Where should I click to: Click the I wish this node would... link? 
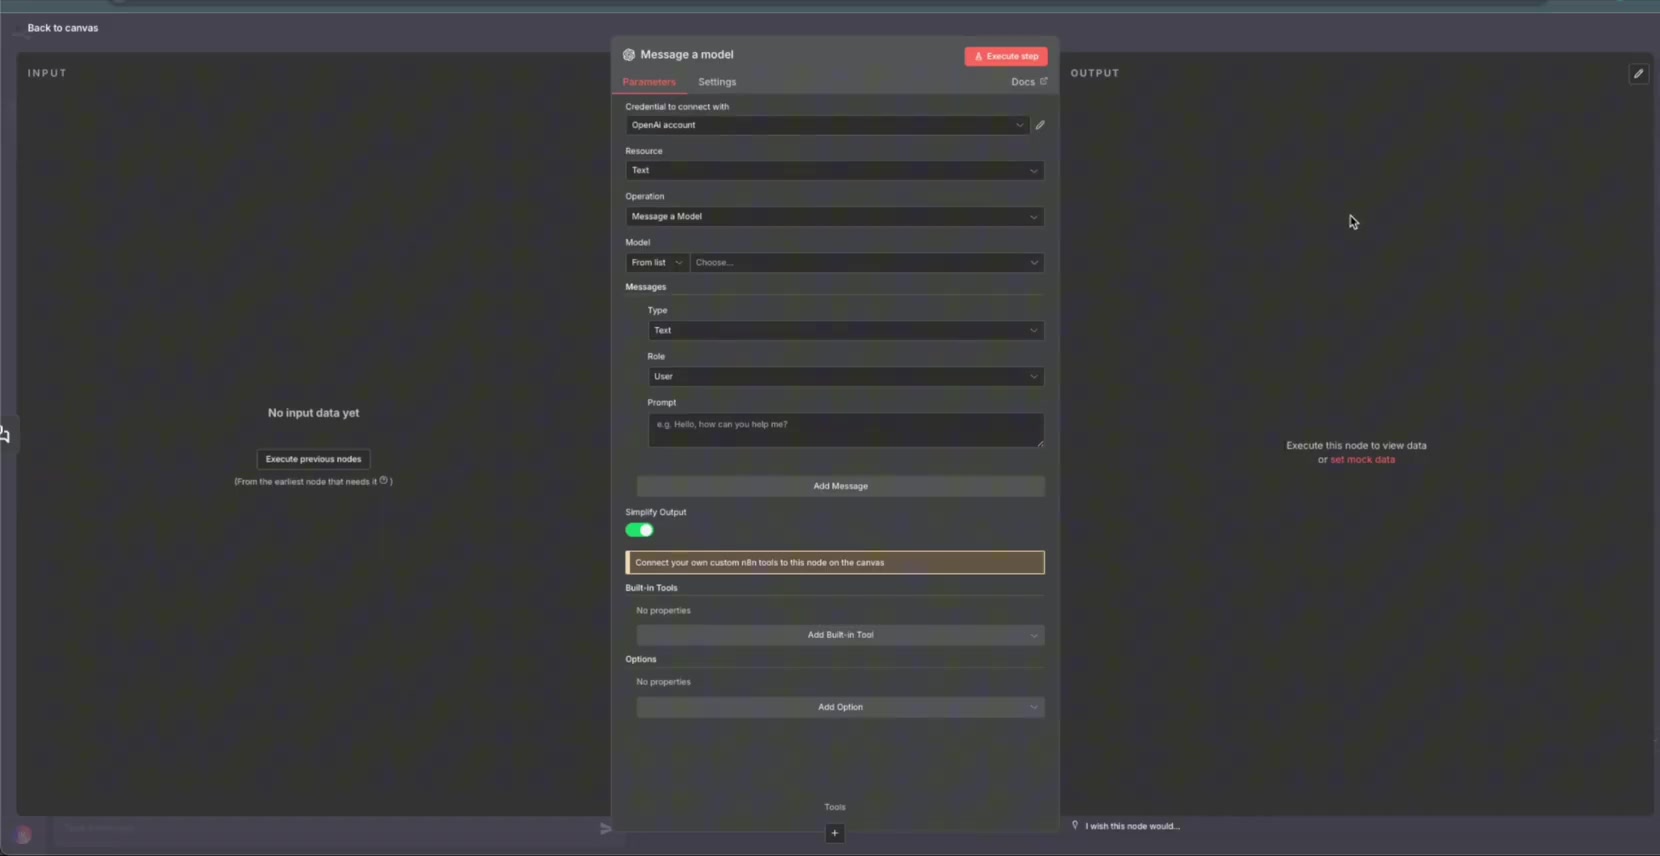(x=1132, y=826)
